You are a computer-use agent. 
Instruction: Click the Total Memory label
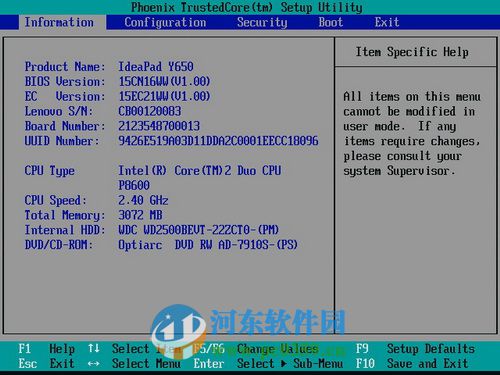point(65,216)
